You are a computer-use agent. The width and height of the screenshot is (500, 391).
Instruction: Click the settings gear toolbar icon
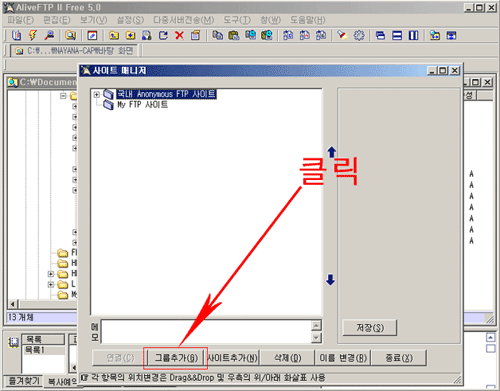coord(359,35)
